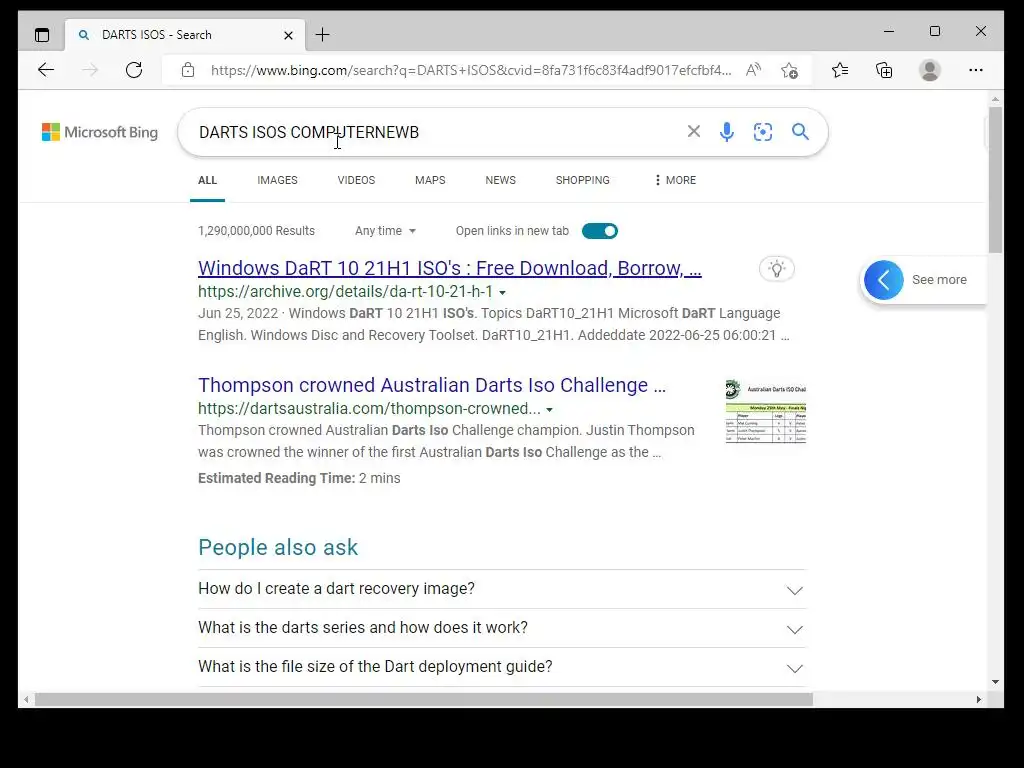1024x768 pixels.
Task: Open the Read aloud icon in the address bar
Action: pos(753,70)
